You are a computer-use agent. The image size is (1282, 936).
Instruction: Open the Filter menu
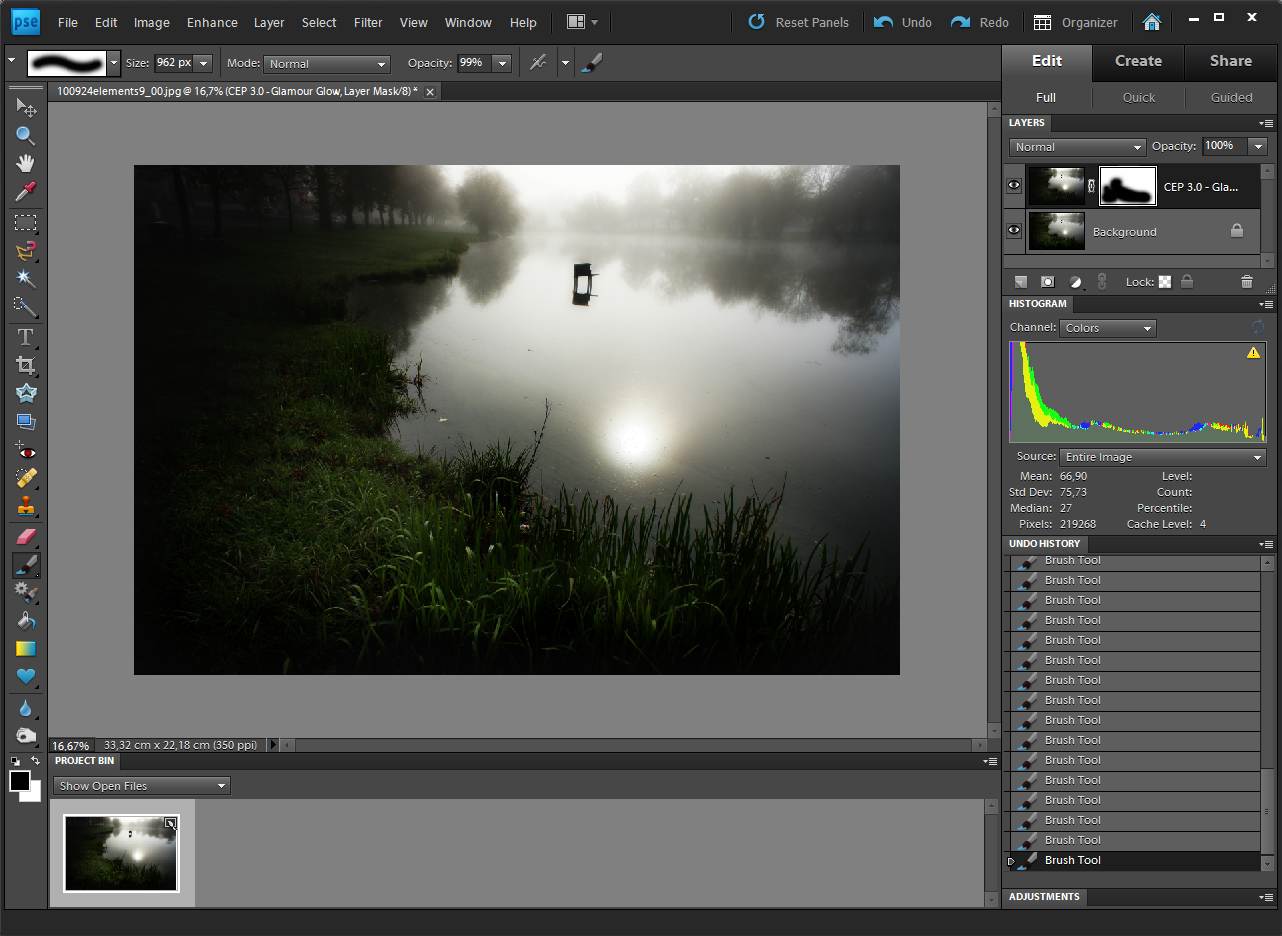click(x=368, y=22)
